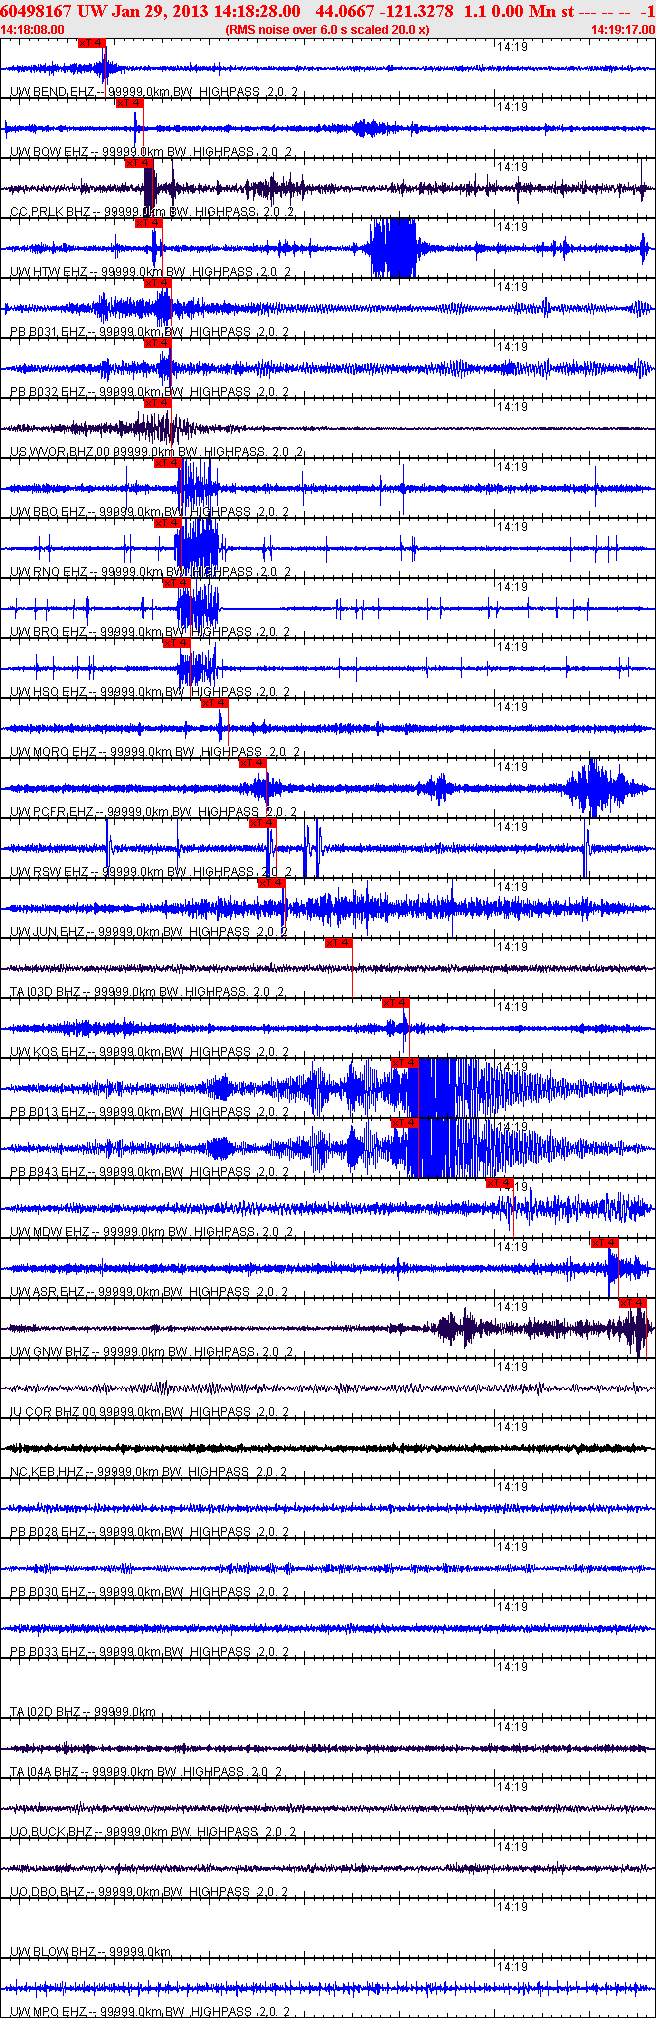Click the pick flag on UW MORO trace

point(215,703)
